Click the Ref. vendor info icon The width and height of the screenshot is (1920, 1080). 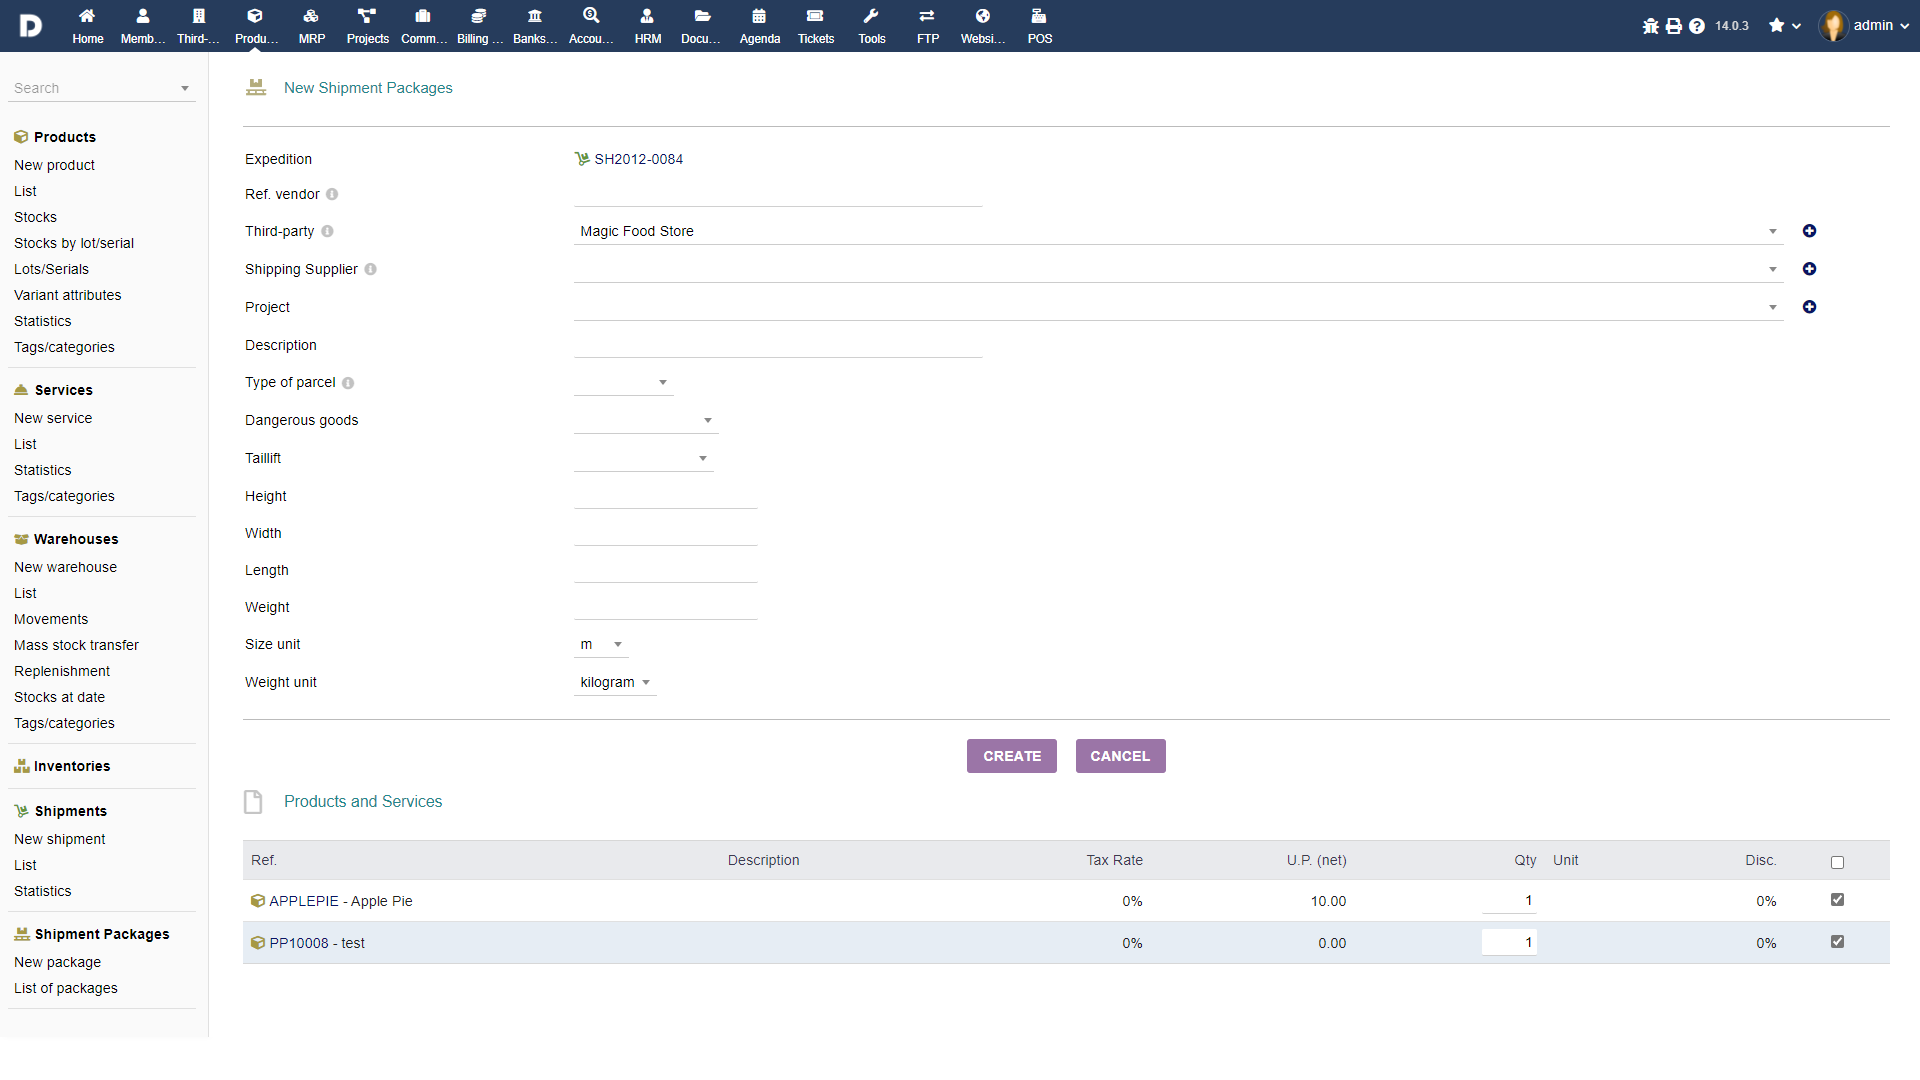[x=332, y=195]
